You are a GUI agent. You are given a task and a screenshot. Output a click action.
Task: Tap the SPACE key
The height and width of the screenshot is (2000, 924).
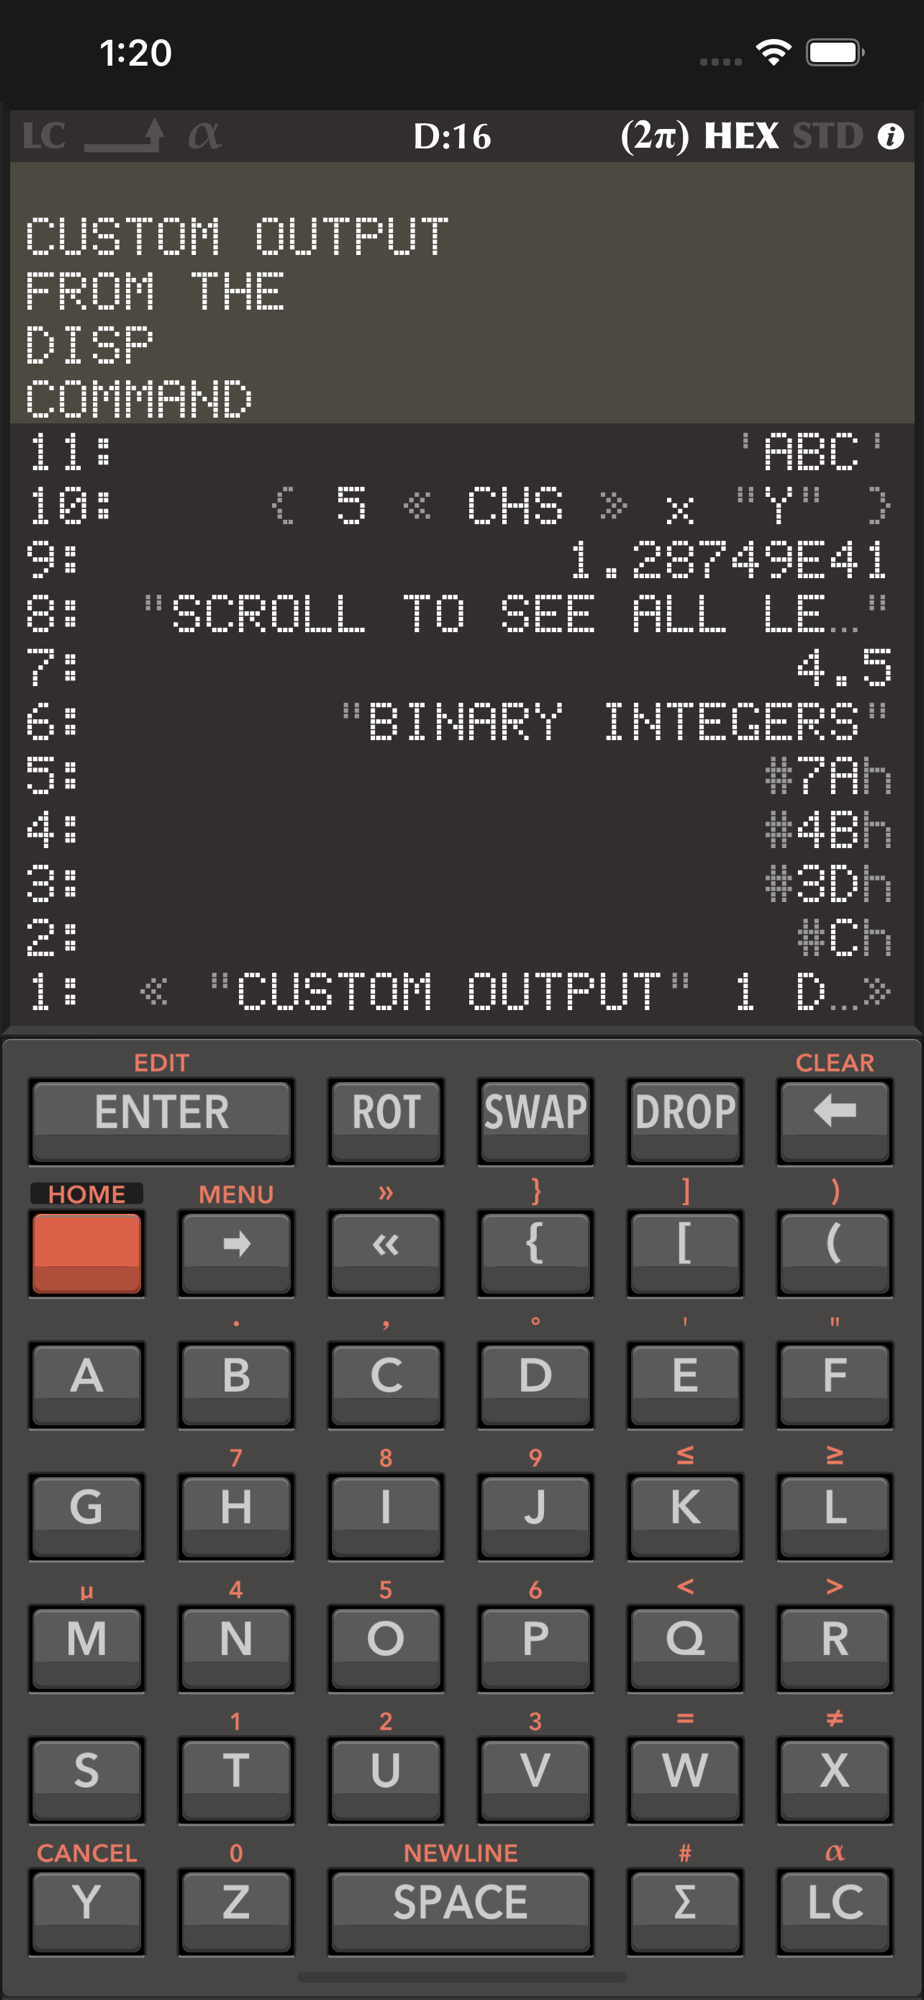click(461, 1910)
